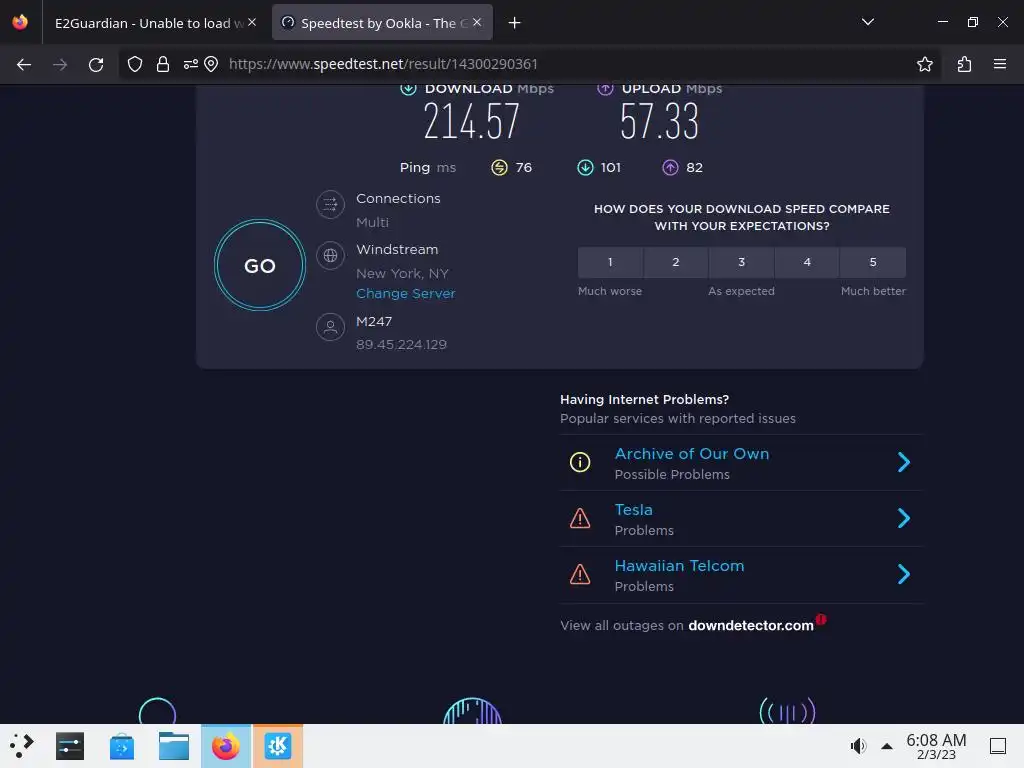
Task: Click the 214.57 download speed value
Action: 471,121
